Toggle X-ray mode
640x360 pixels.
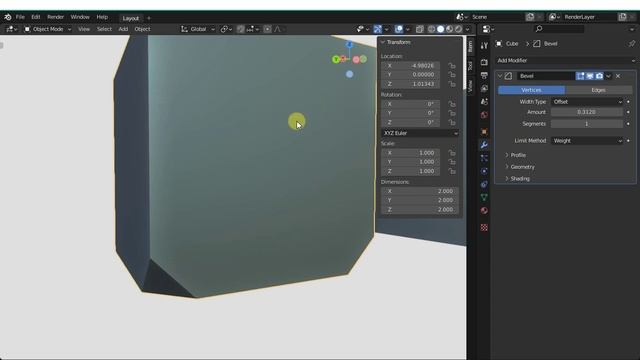[420, 29]
